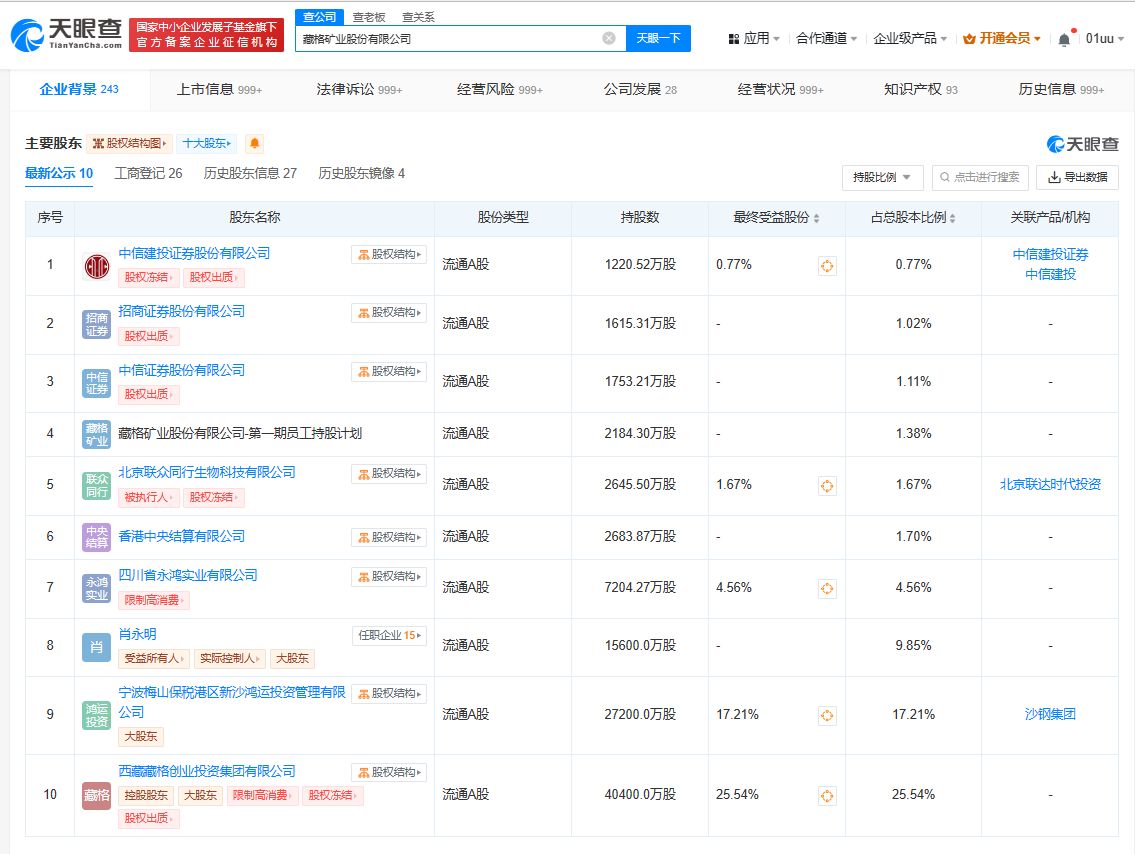Click 股权结构 icon for 中信建投证券
Image resolution: width=1135 pixels, height=854 pixels.
pyautogui.click(x=389, y=255)
